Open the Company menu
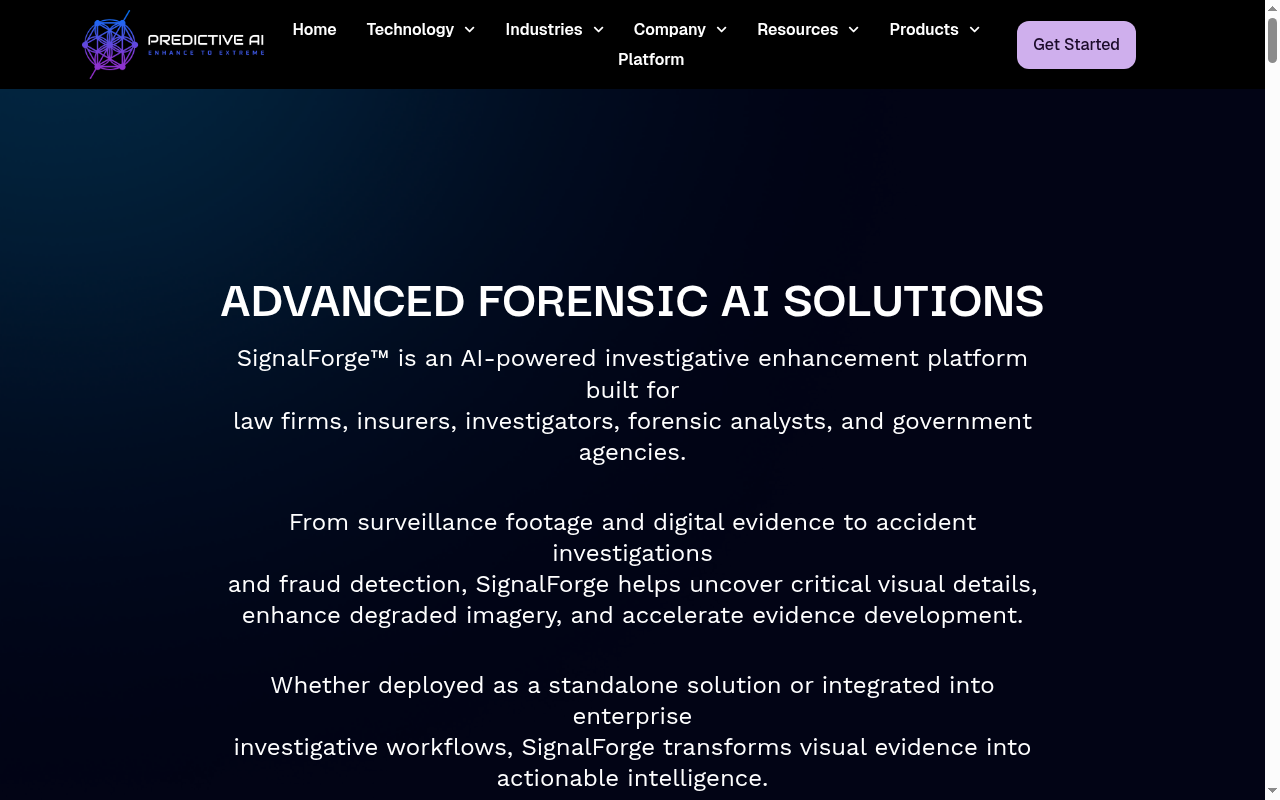This screenshot has width=1280, height=800. tap(670, 30)
